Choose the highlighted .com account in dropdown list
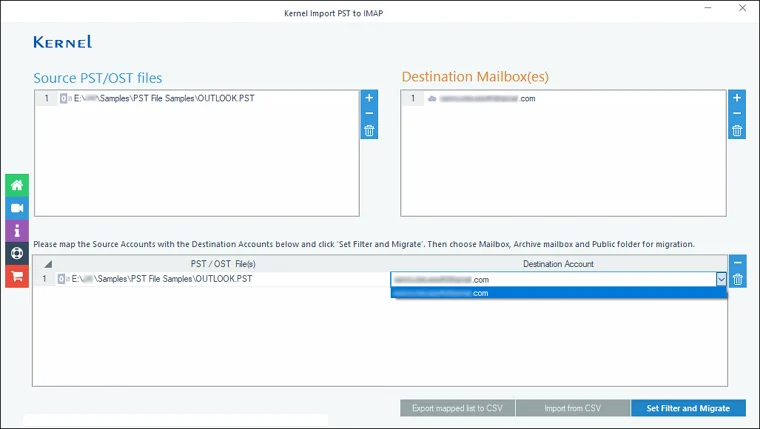The height and width of the screenshot is (429, 760). (559, 293)
